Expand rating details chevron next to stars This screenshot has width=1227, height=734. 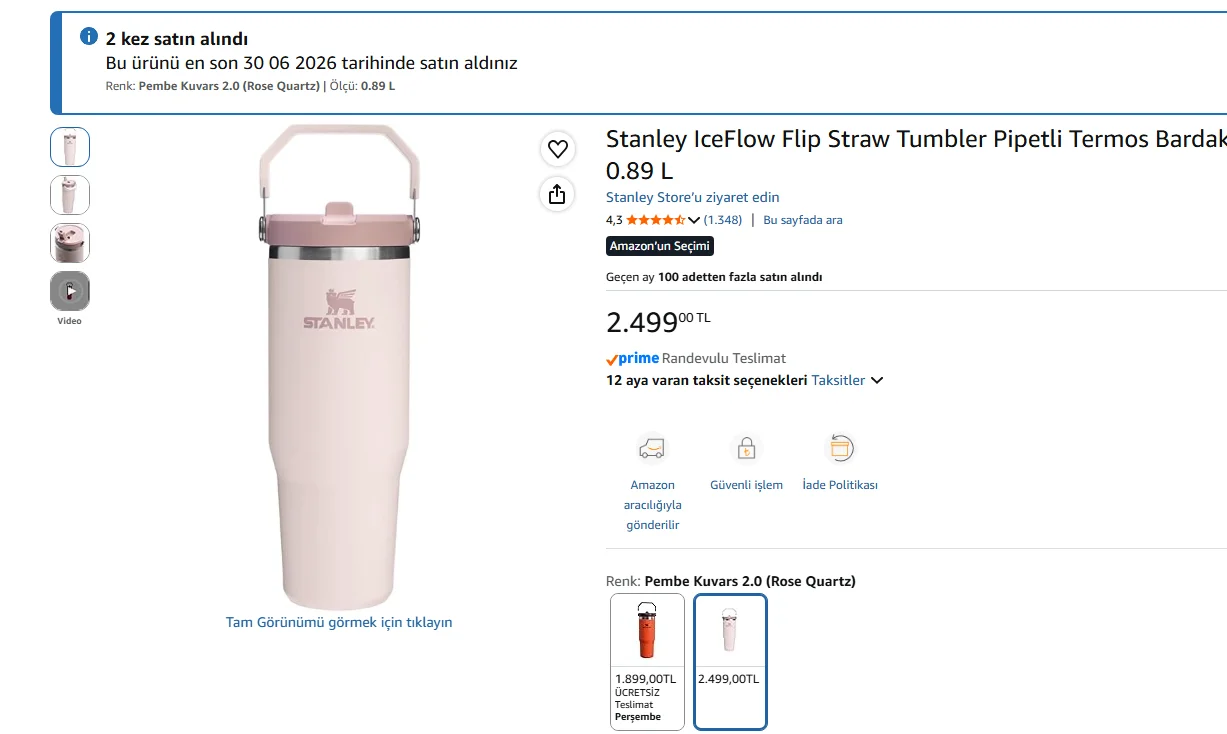click(x=694, y=220)
